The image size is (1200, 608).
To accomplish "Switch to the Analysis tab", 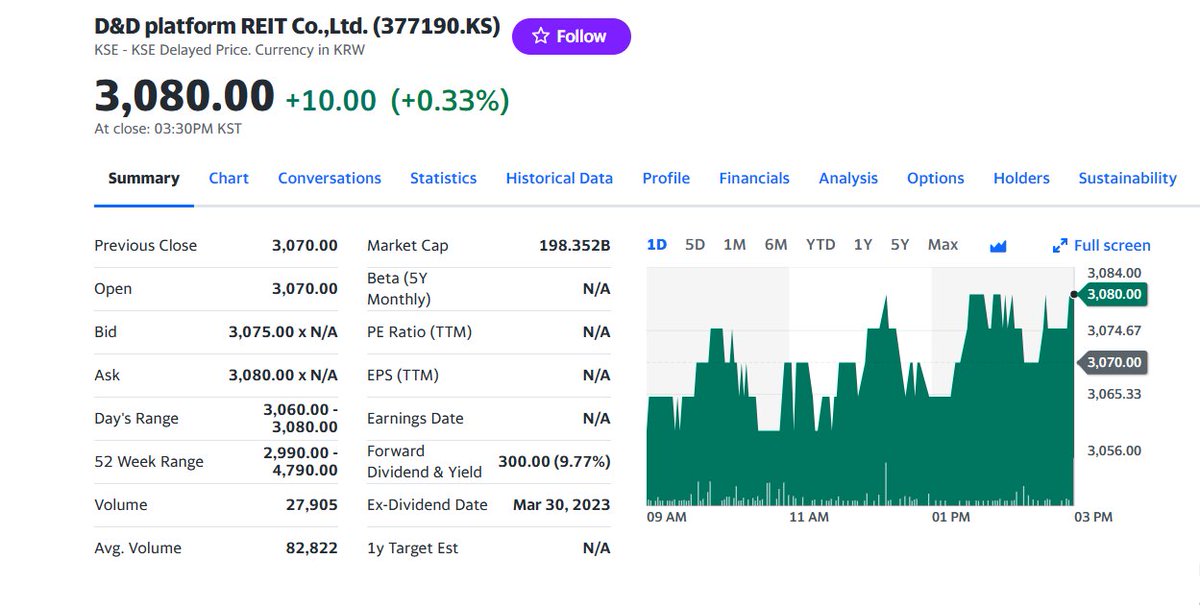I will (848, 178).
